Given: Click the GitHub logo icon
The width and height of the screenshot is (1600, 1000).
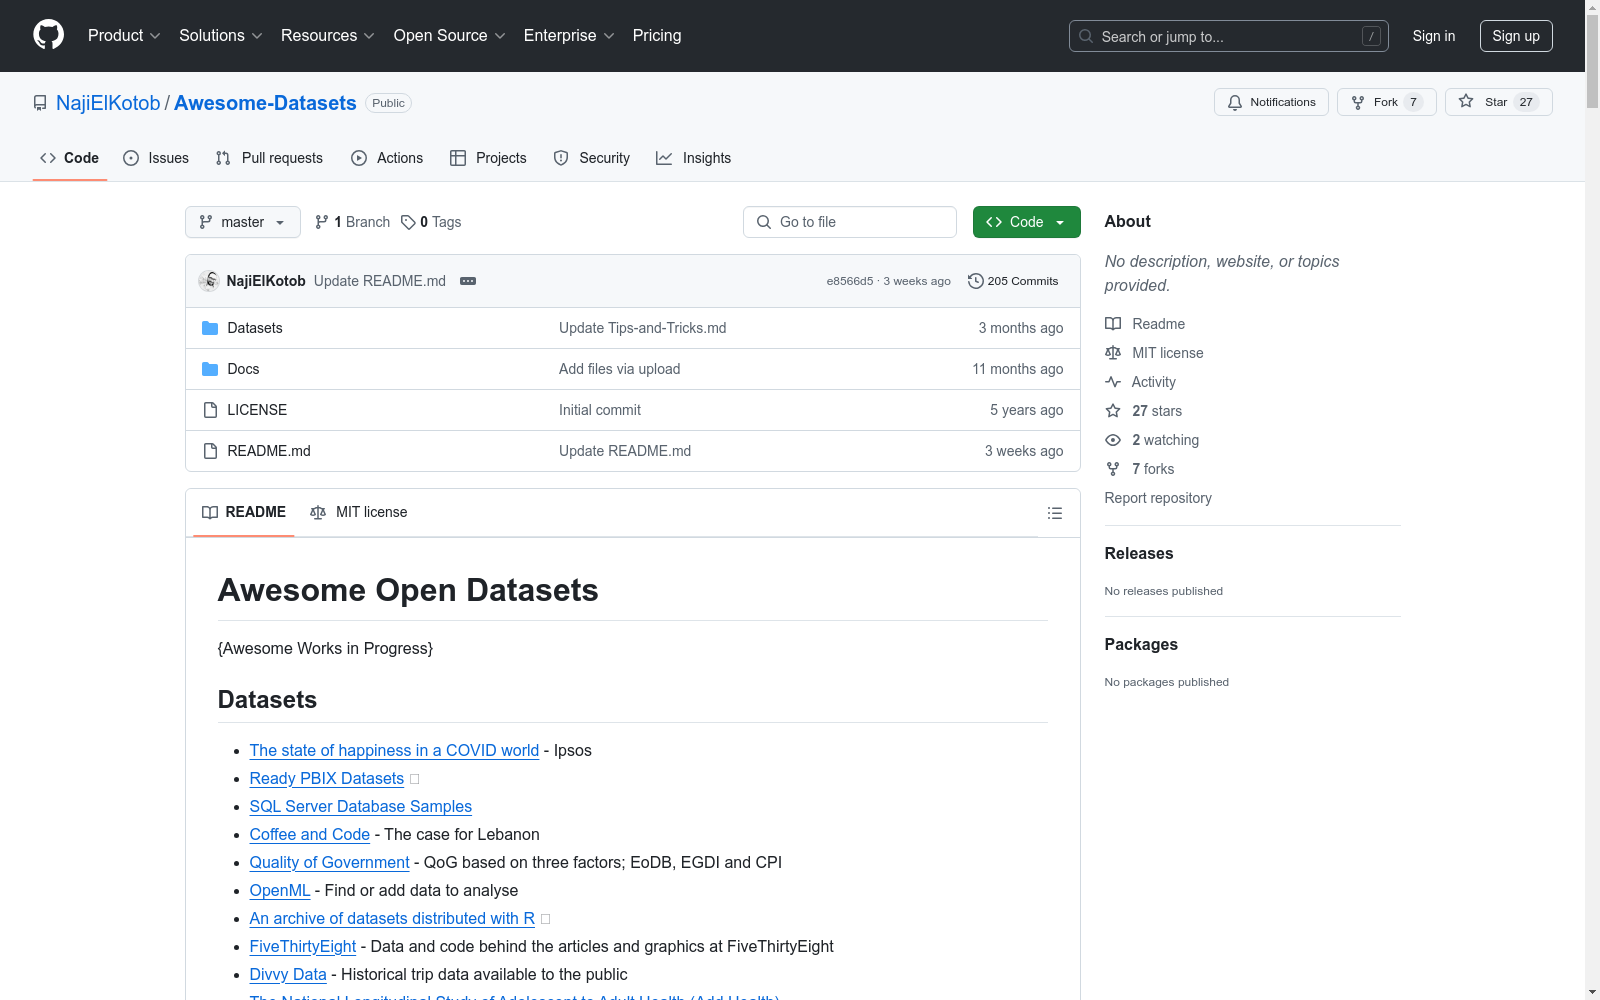Looking at the screenshot, I should [48, 35].
